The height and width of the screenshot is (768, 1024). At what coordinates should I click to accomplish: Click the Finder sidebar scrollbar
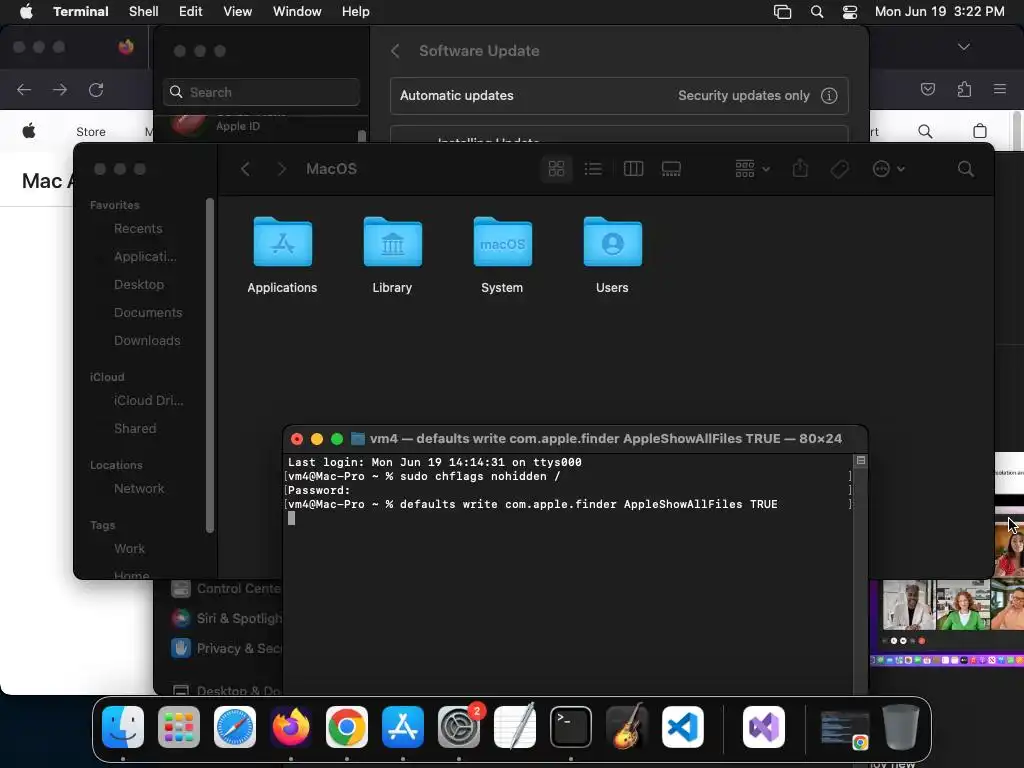(210, 366)
